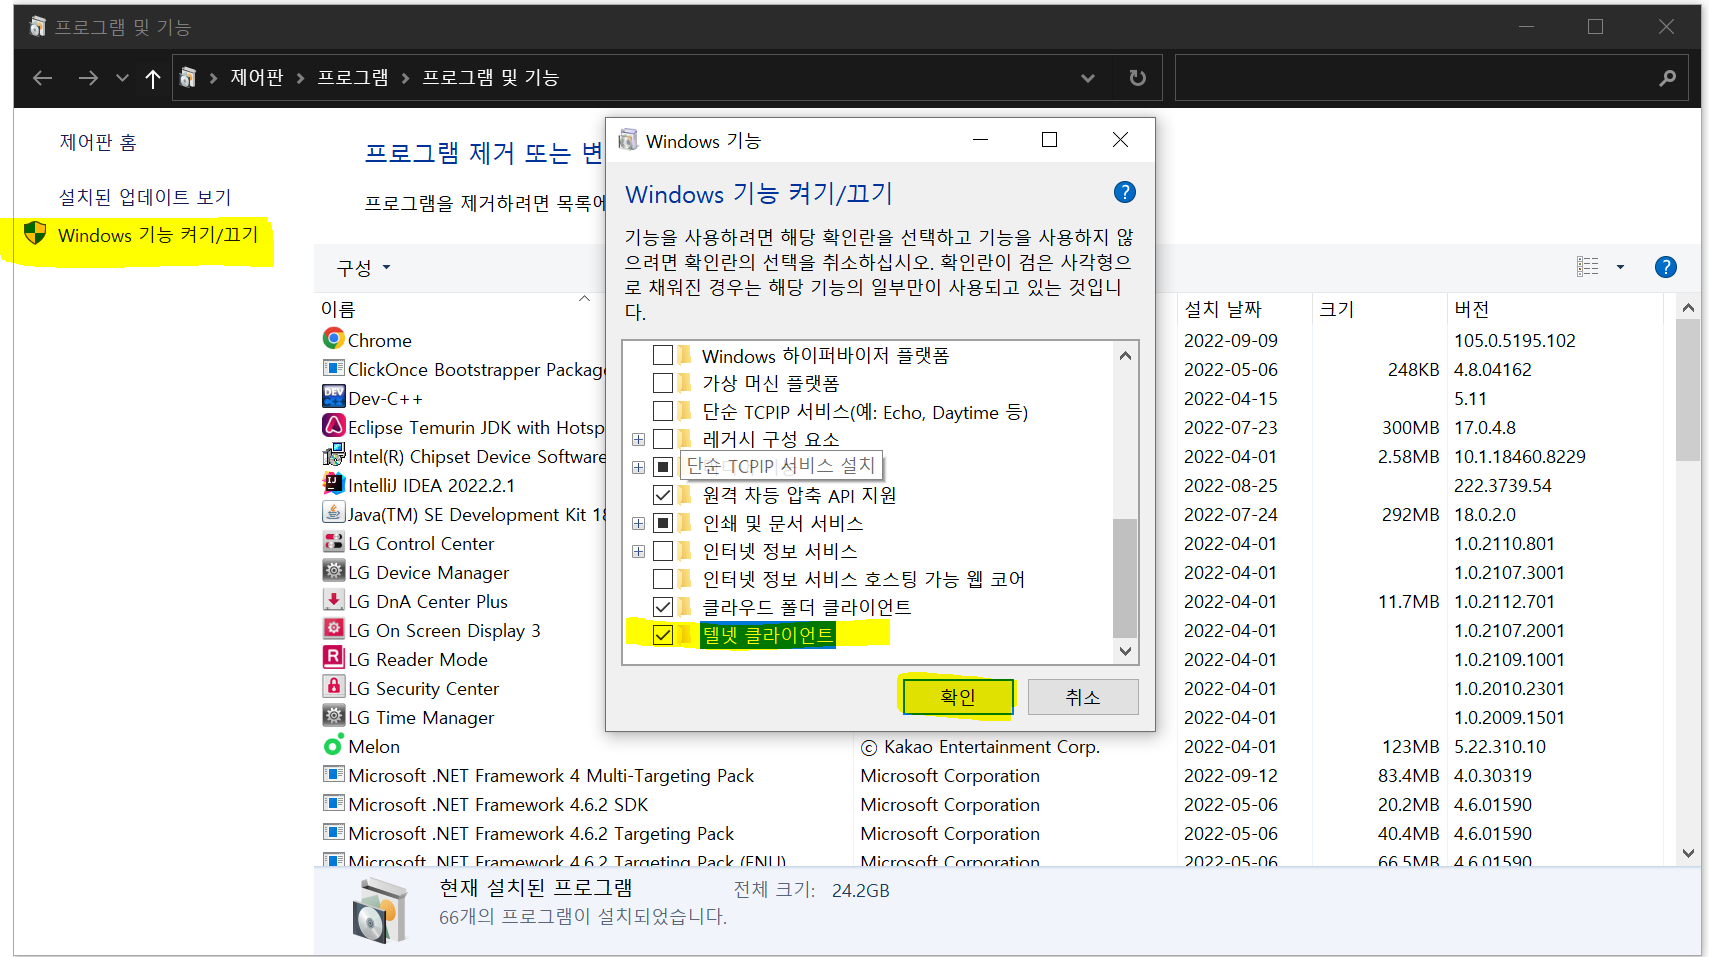Viewport: 1709px width, 957px height.
Task: Click the LG Control Center icon
Action: coord(334,542)
